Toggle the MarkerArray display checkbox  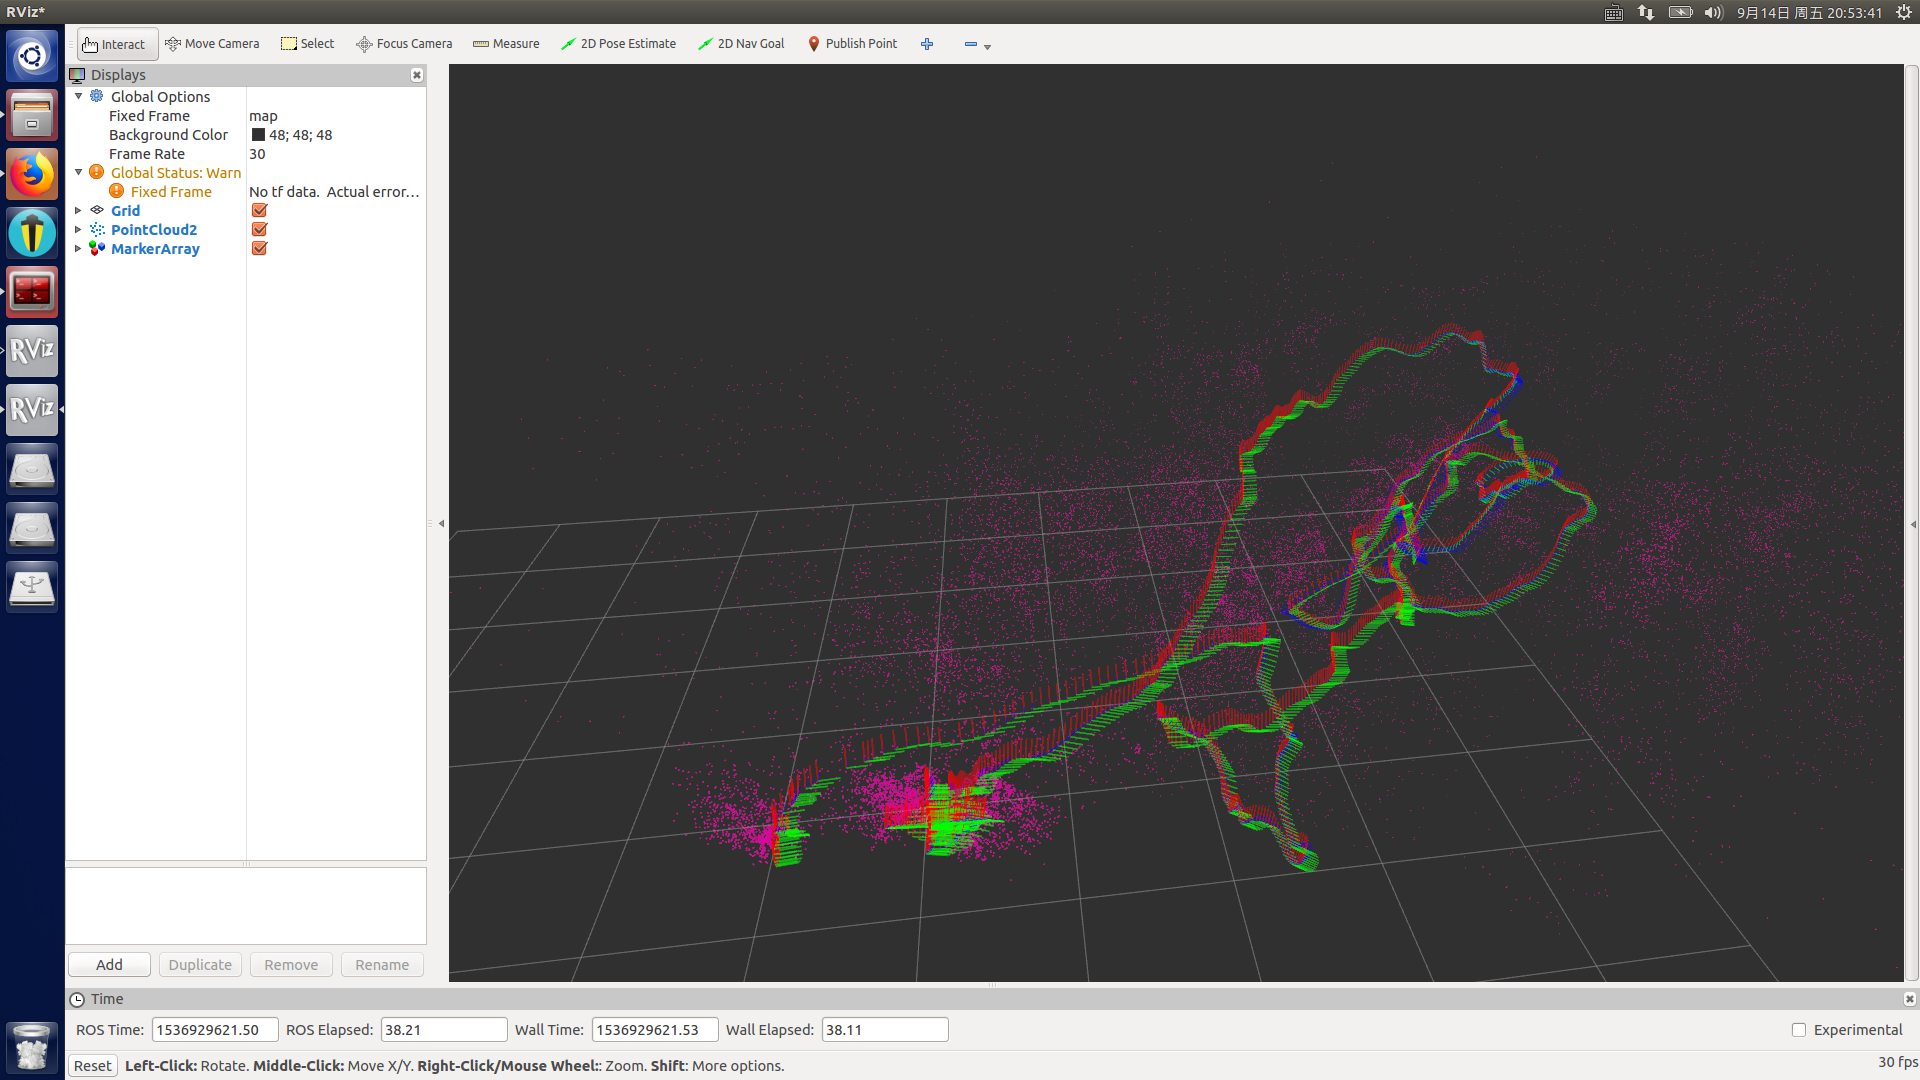click(x=259, y=249)
